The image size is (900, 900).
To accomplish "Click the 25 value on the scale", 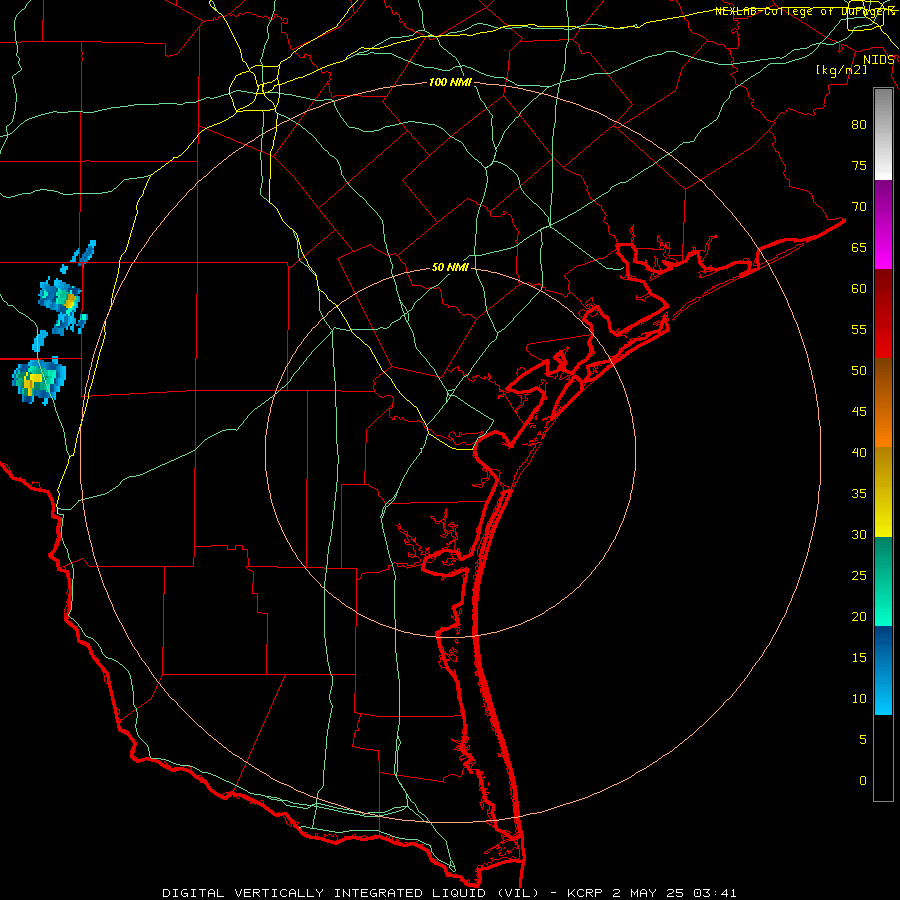I will coord(859,576).
